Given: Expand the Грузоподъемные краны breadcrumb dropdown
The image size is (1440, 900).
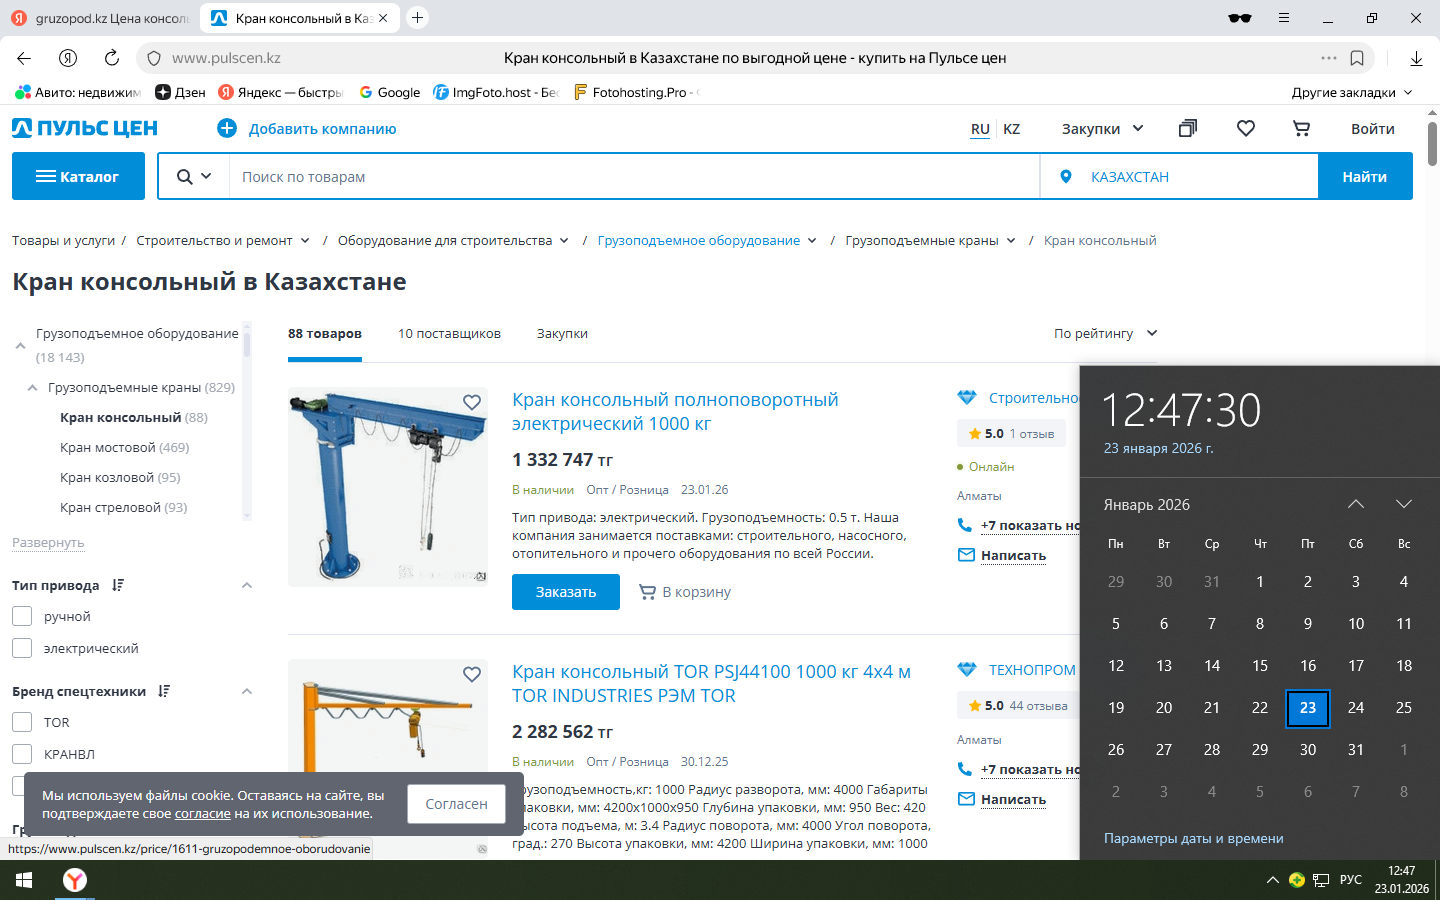Looking at the screenshot, I should tap(1011, 240).
